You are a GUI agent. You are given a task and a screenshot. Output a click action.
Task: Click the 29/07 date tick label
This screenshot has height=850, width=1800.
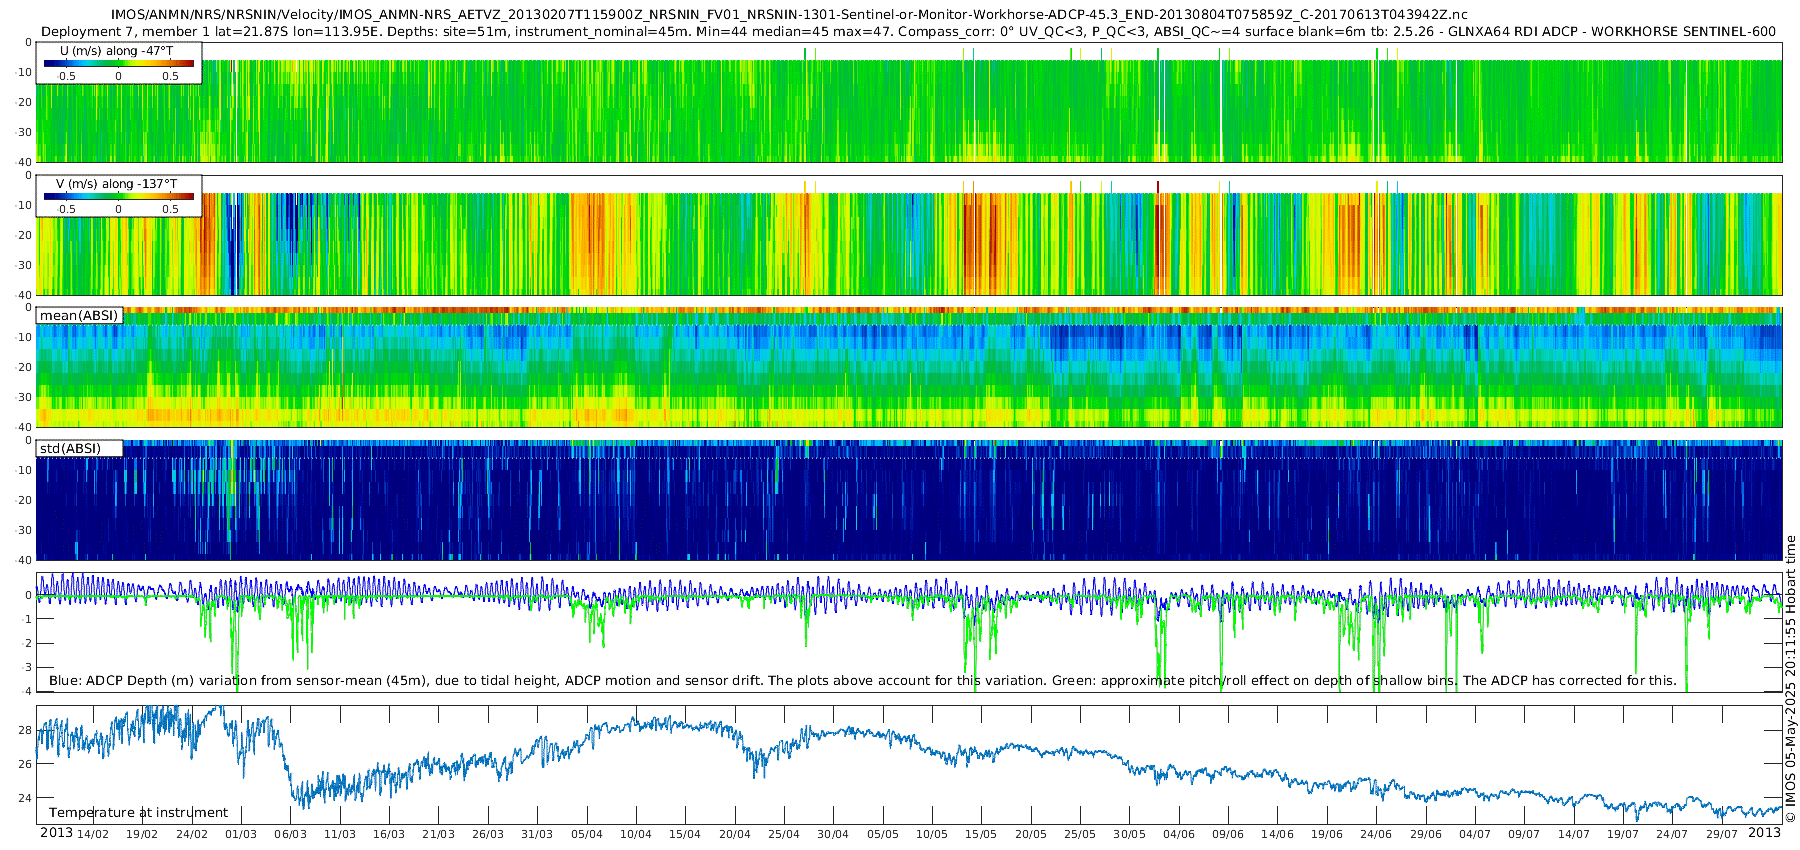point(1721,834)
